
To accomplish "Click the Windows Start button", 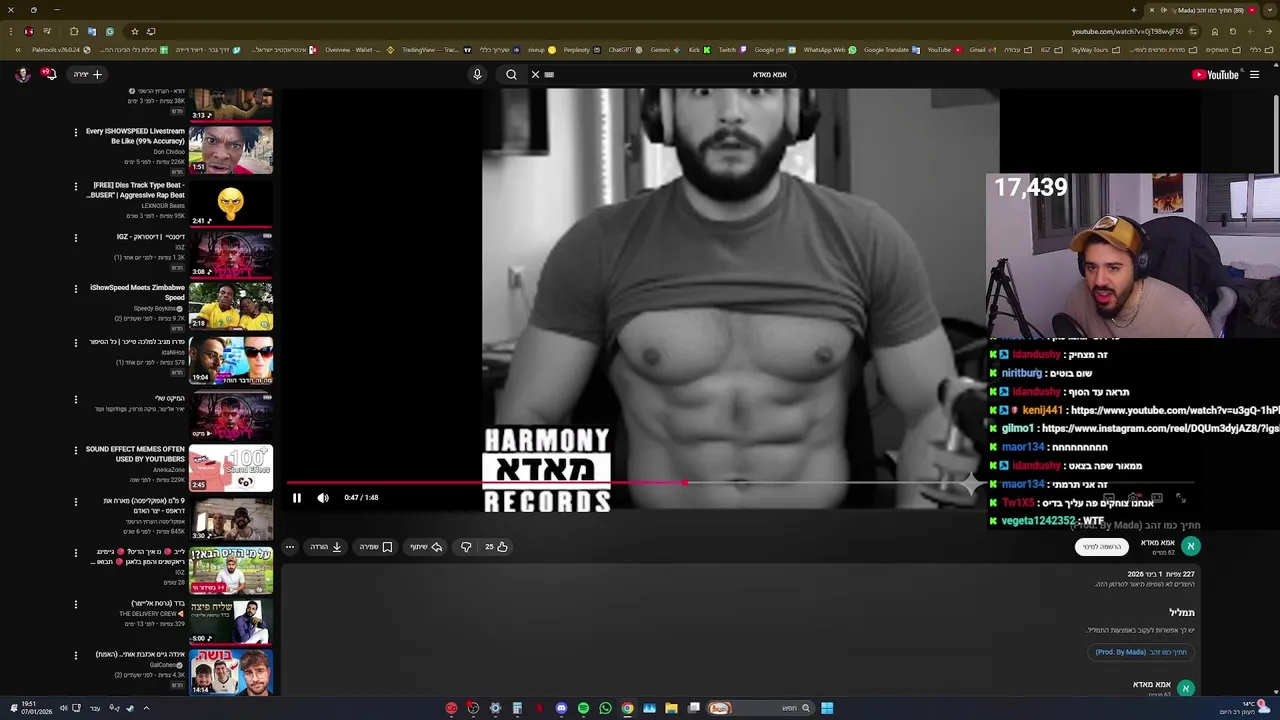I will click(x=827, y=708).
